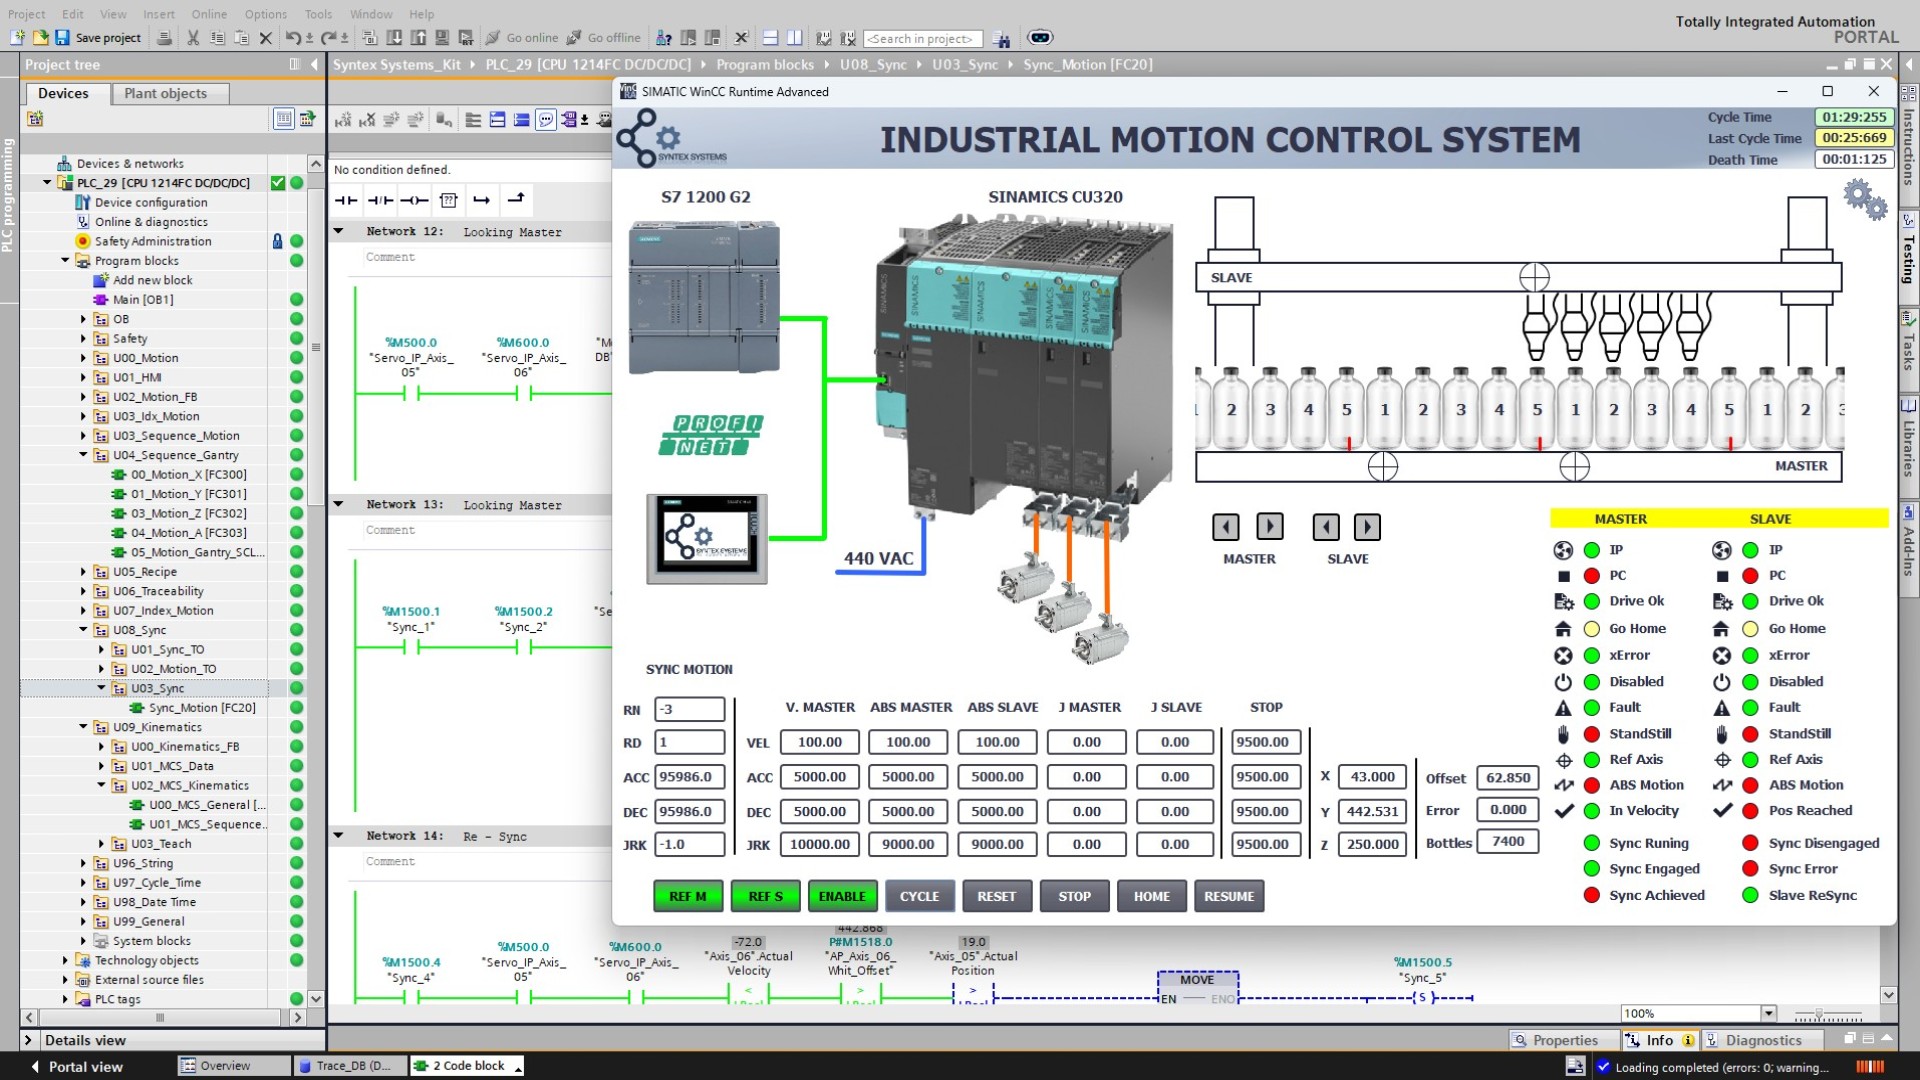Click the binoculars search icon beside the search box

1002,39
